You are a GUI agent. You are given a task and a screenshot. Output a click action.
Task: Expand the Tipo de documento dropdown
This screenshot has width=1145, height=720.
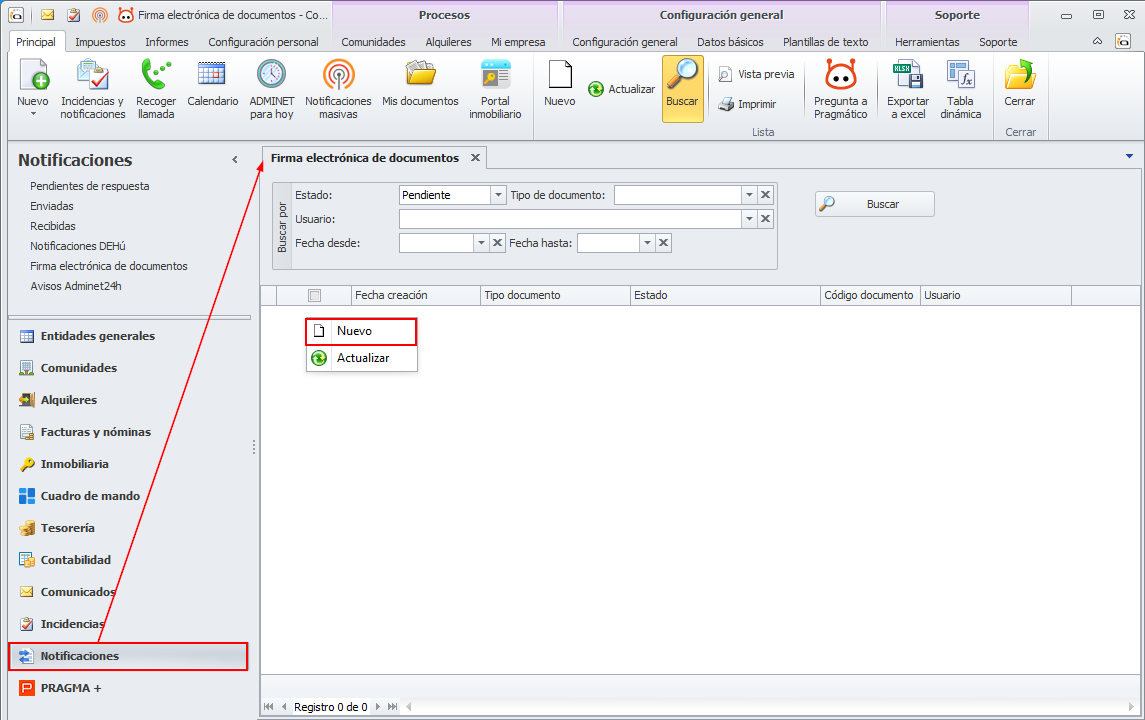pos(749,195)
